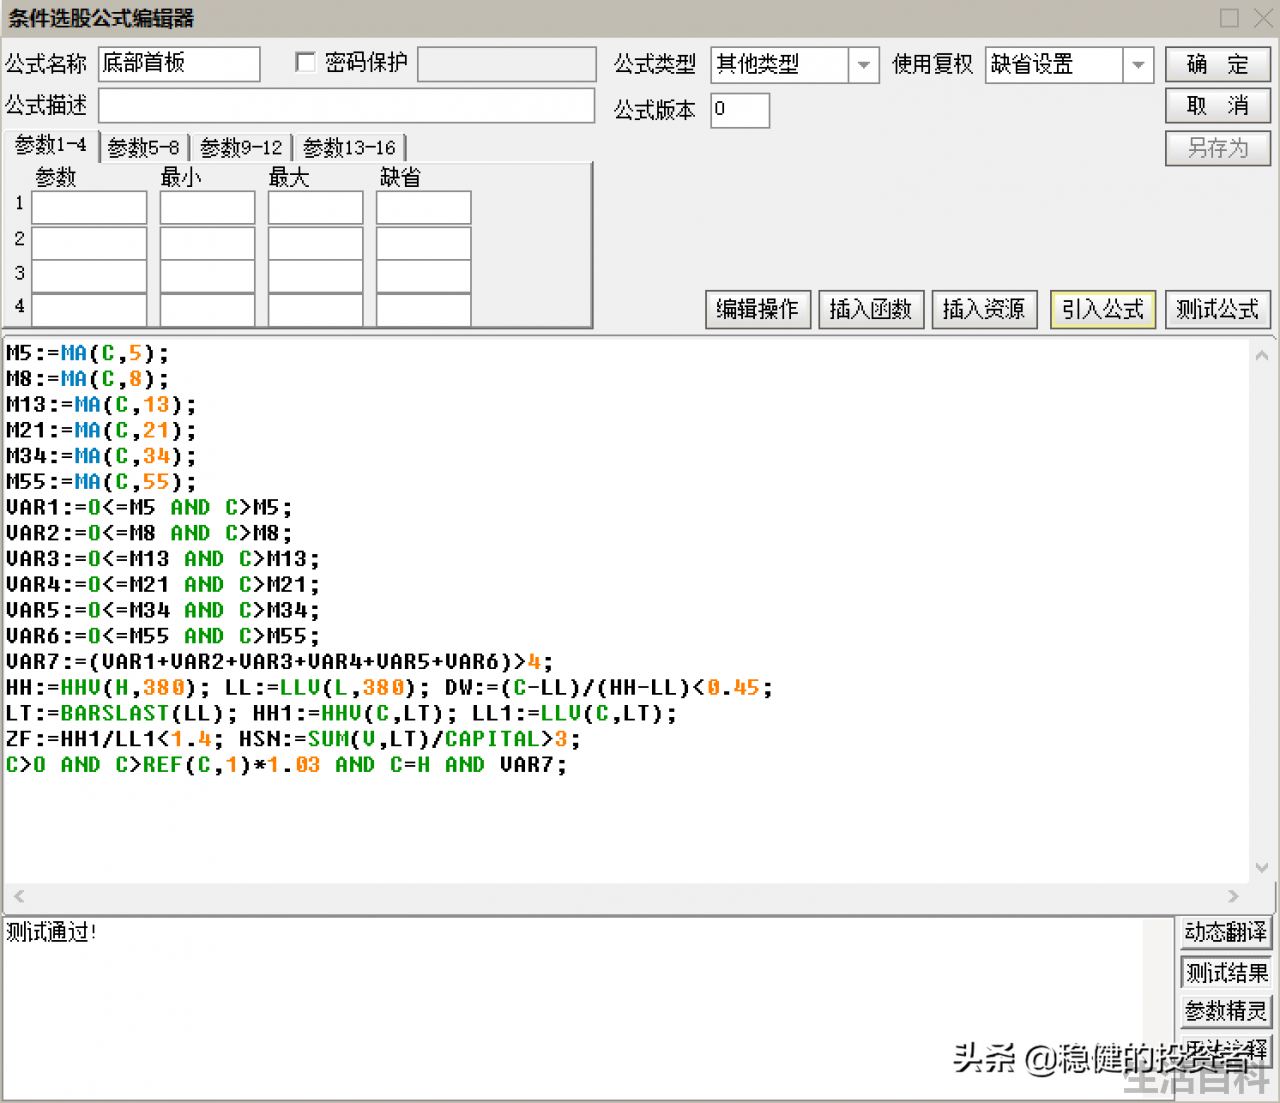
Task: Click the 编辑操作 button
Action: (757, 310)
